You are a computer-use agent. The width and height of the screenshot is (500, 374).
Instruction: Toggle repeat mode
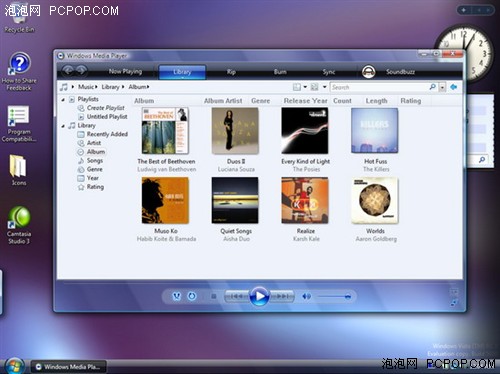[192, 296]
